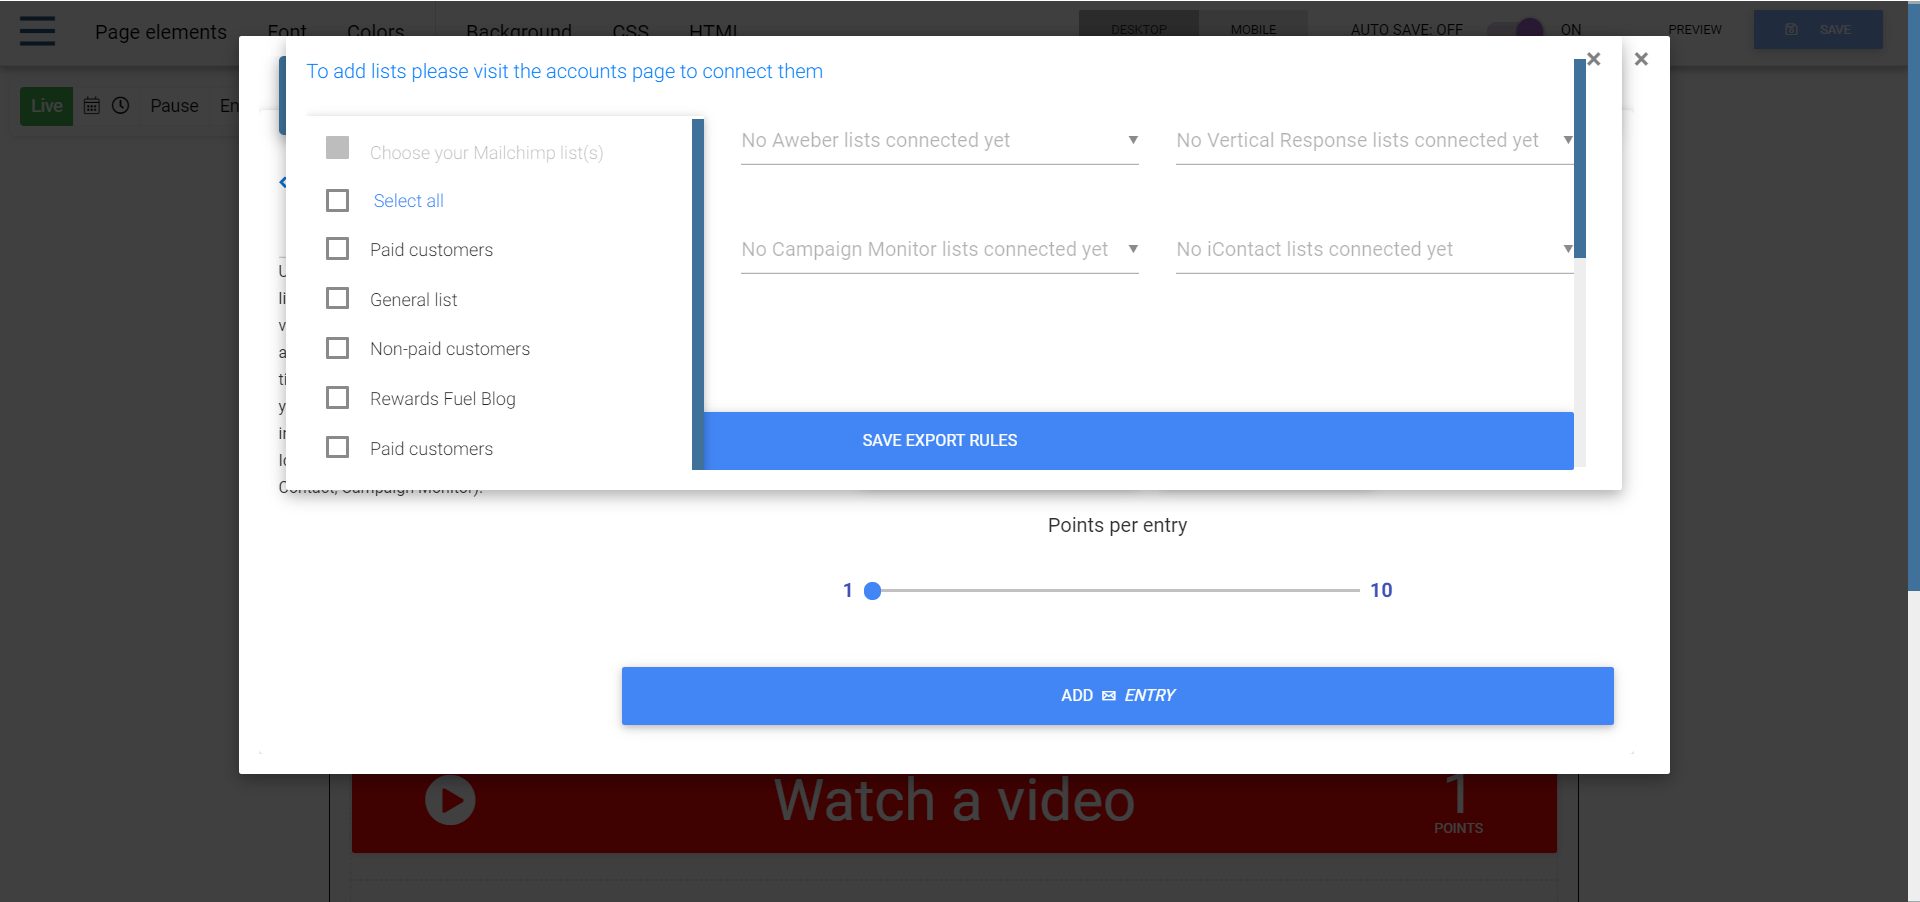Click the Points per entry slider handle
The image size is (1920, 902).
coord(872,591)
